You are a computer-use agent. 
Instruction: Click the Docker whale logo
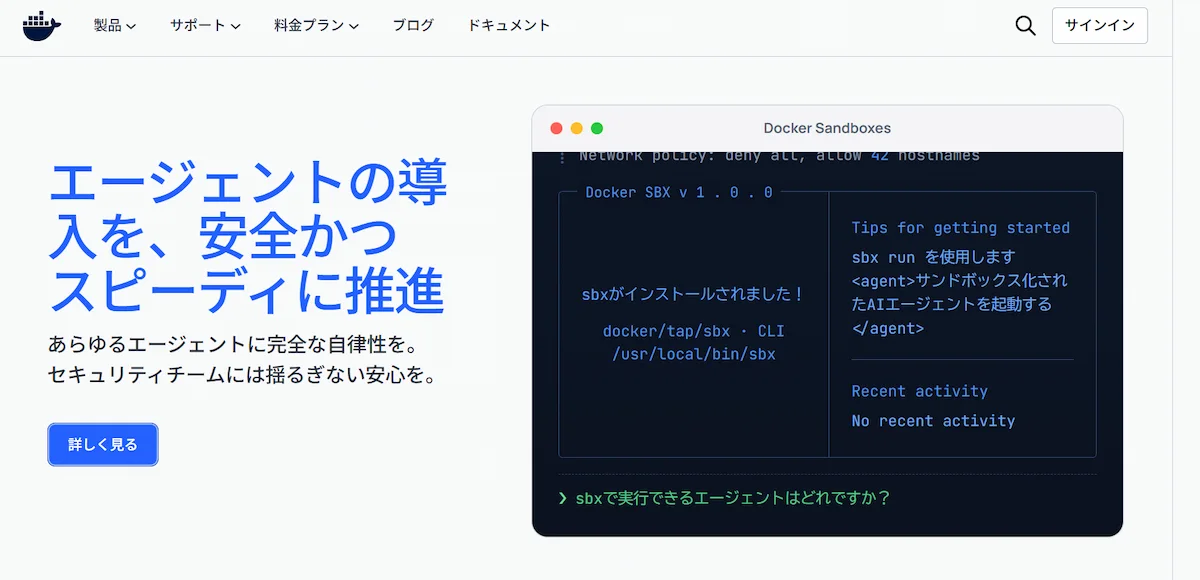[x=42, y=26]
